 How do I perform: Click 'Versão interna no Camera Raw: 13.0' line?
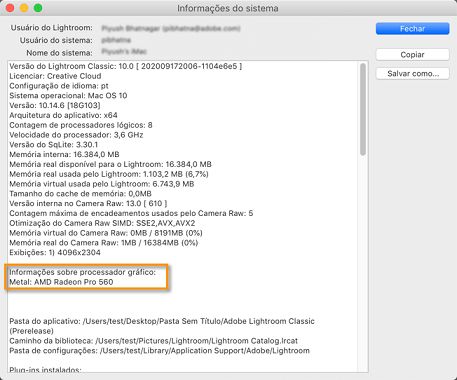pos(88,203)
